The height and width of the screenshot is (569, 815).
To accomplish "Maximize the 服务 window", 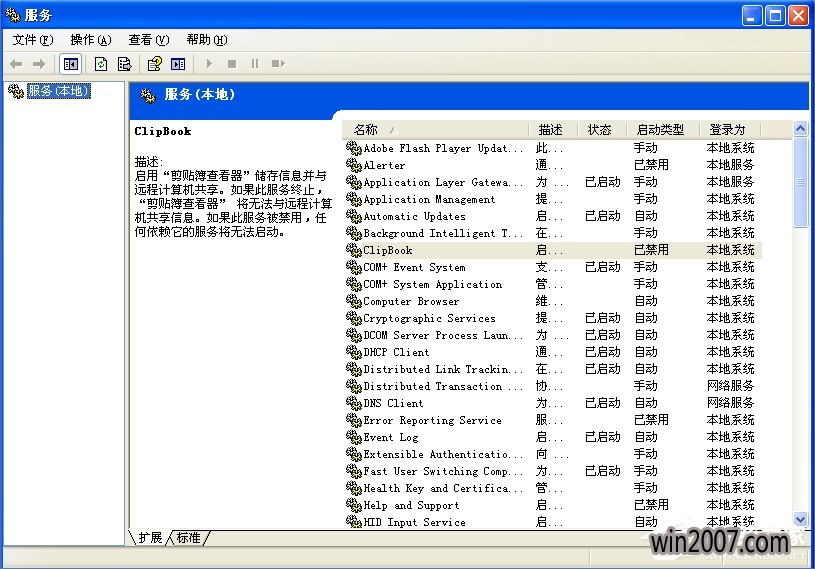I will [775, 16].
